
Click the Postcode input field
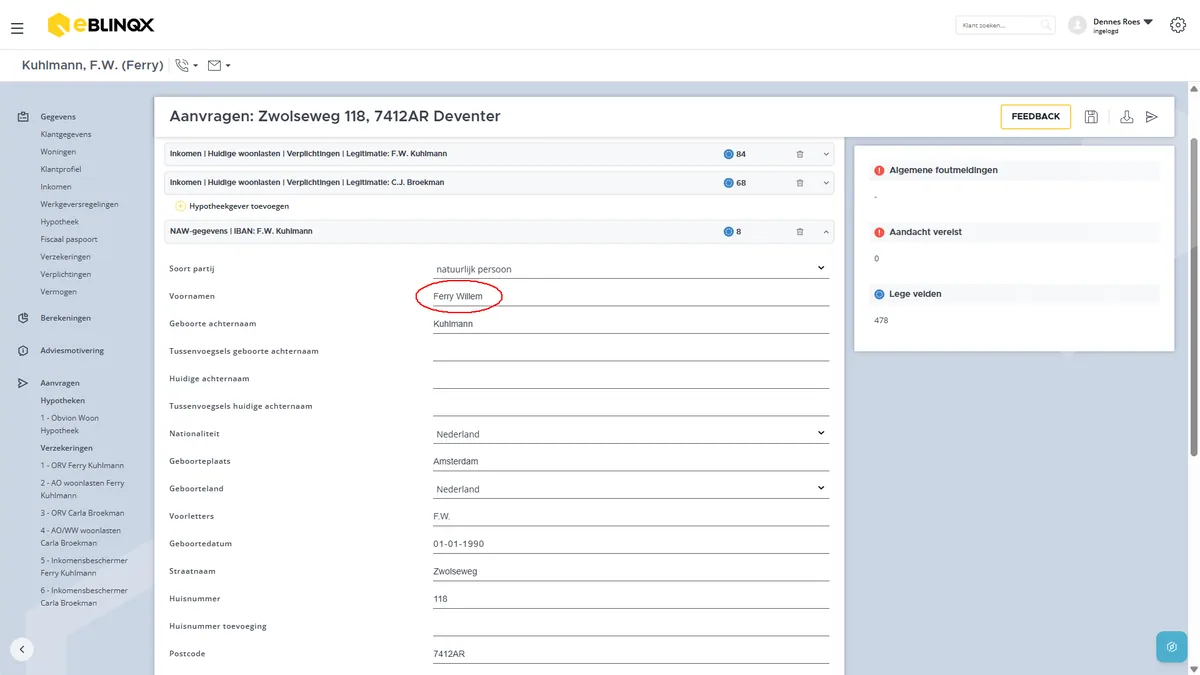[x=631, y=654]
